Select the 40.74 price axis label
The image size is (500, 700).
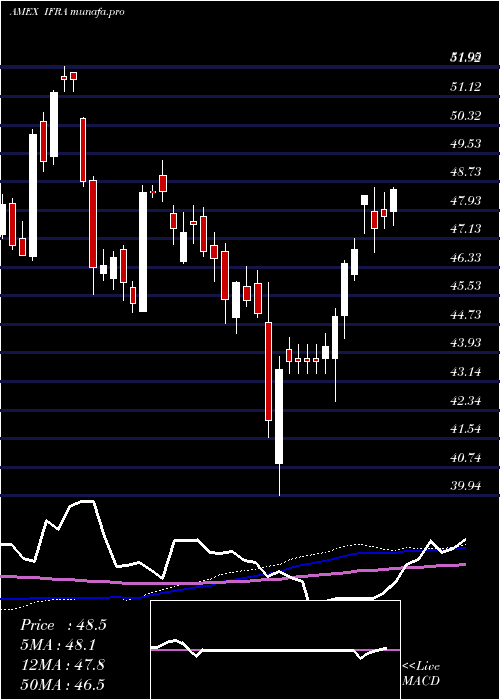[x=466, y=458]
